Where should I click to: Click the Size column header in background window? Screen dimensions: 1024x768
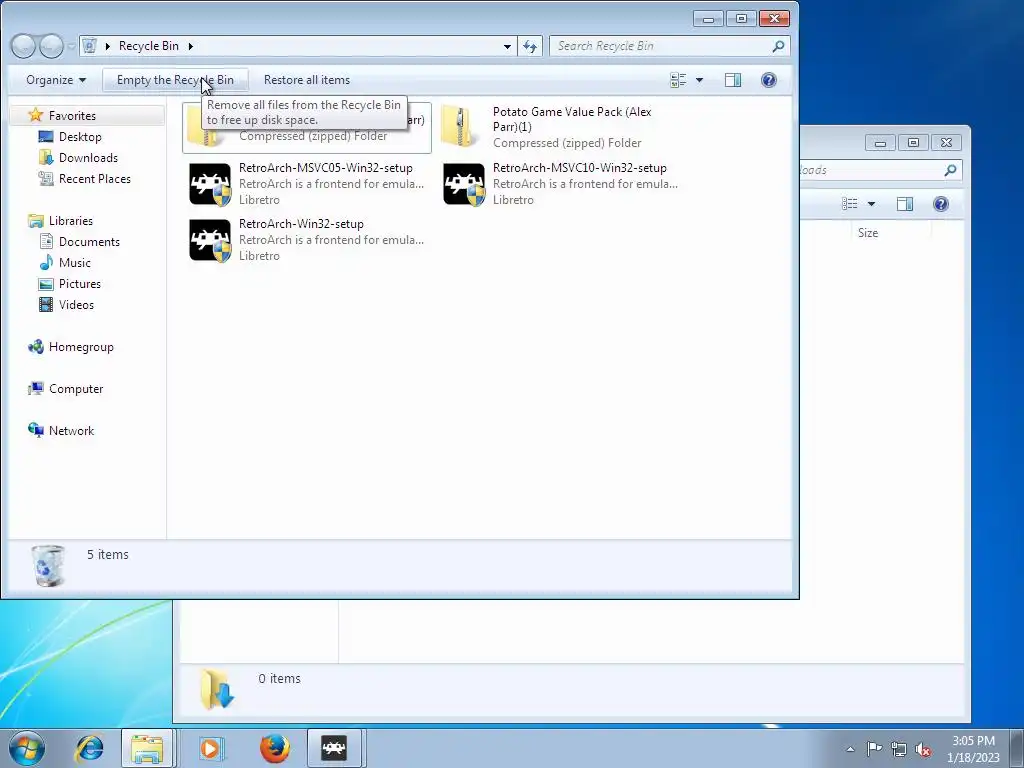pyautogui.click(x=867, y=232)
